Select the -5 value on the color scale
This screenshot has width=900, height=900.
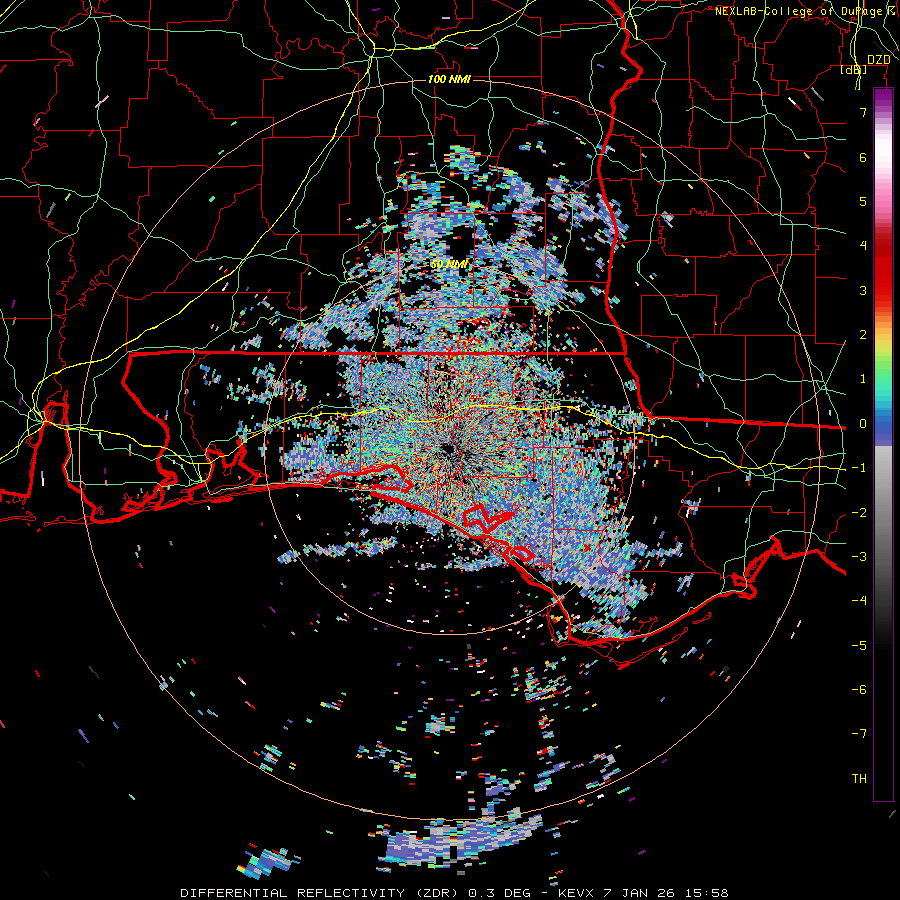click(859, 646)
